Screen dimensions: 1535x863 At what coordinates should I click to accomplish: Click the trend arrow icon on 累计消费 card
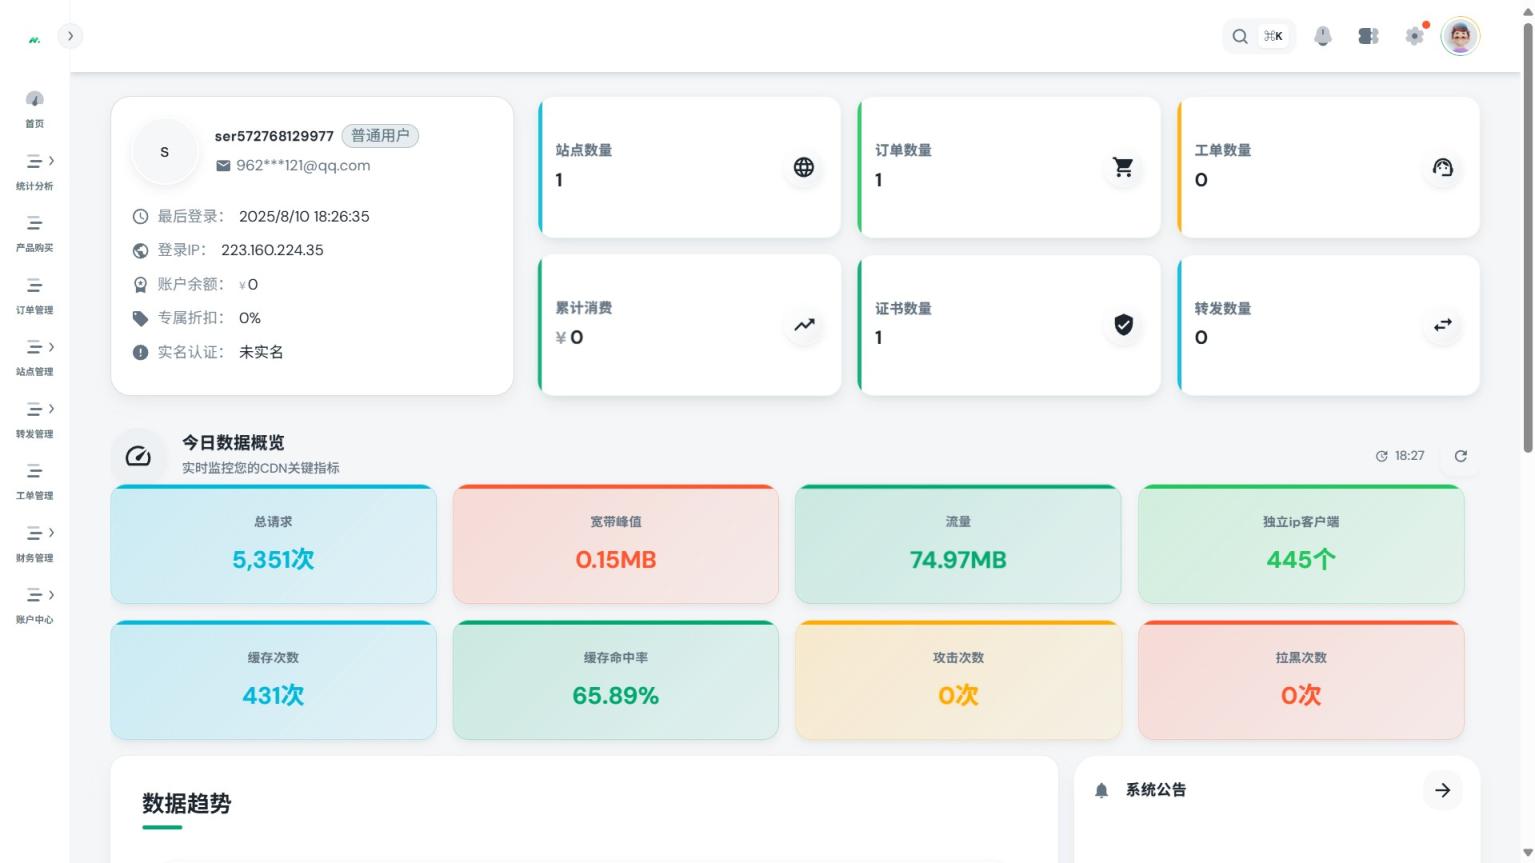[804, 325]
